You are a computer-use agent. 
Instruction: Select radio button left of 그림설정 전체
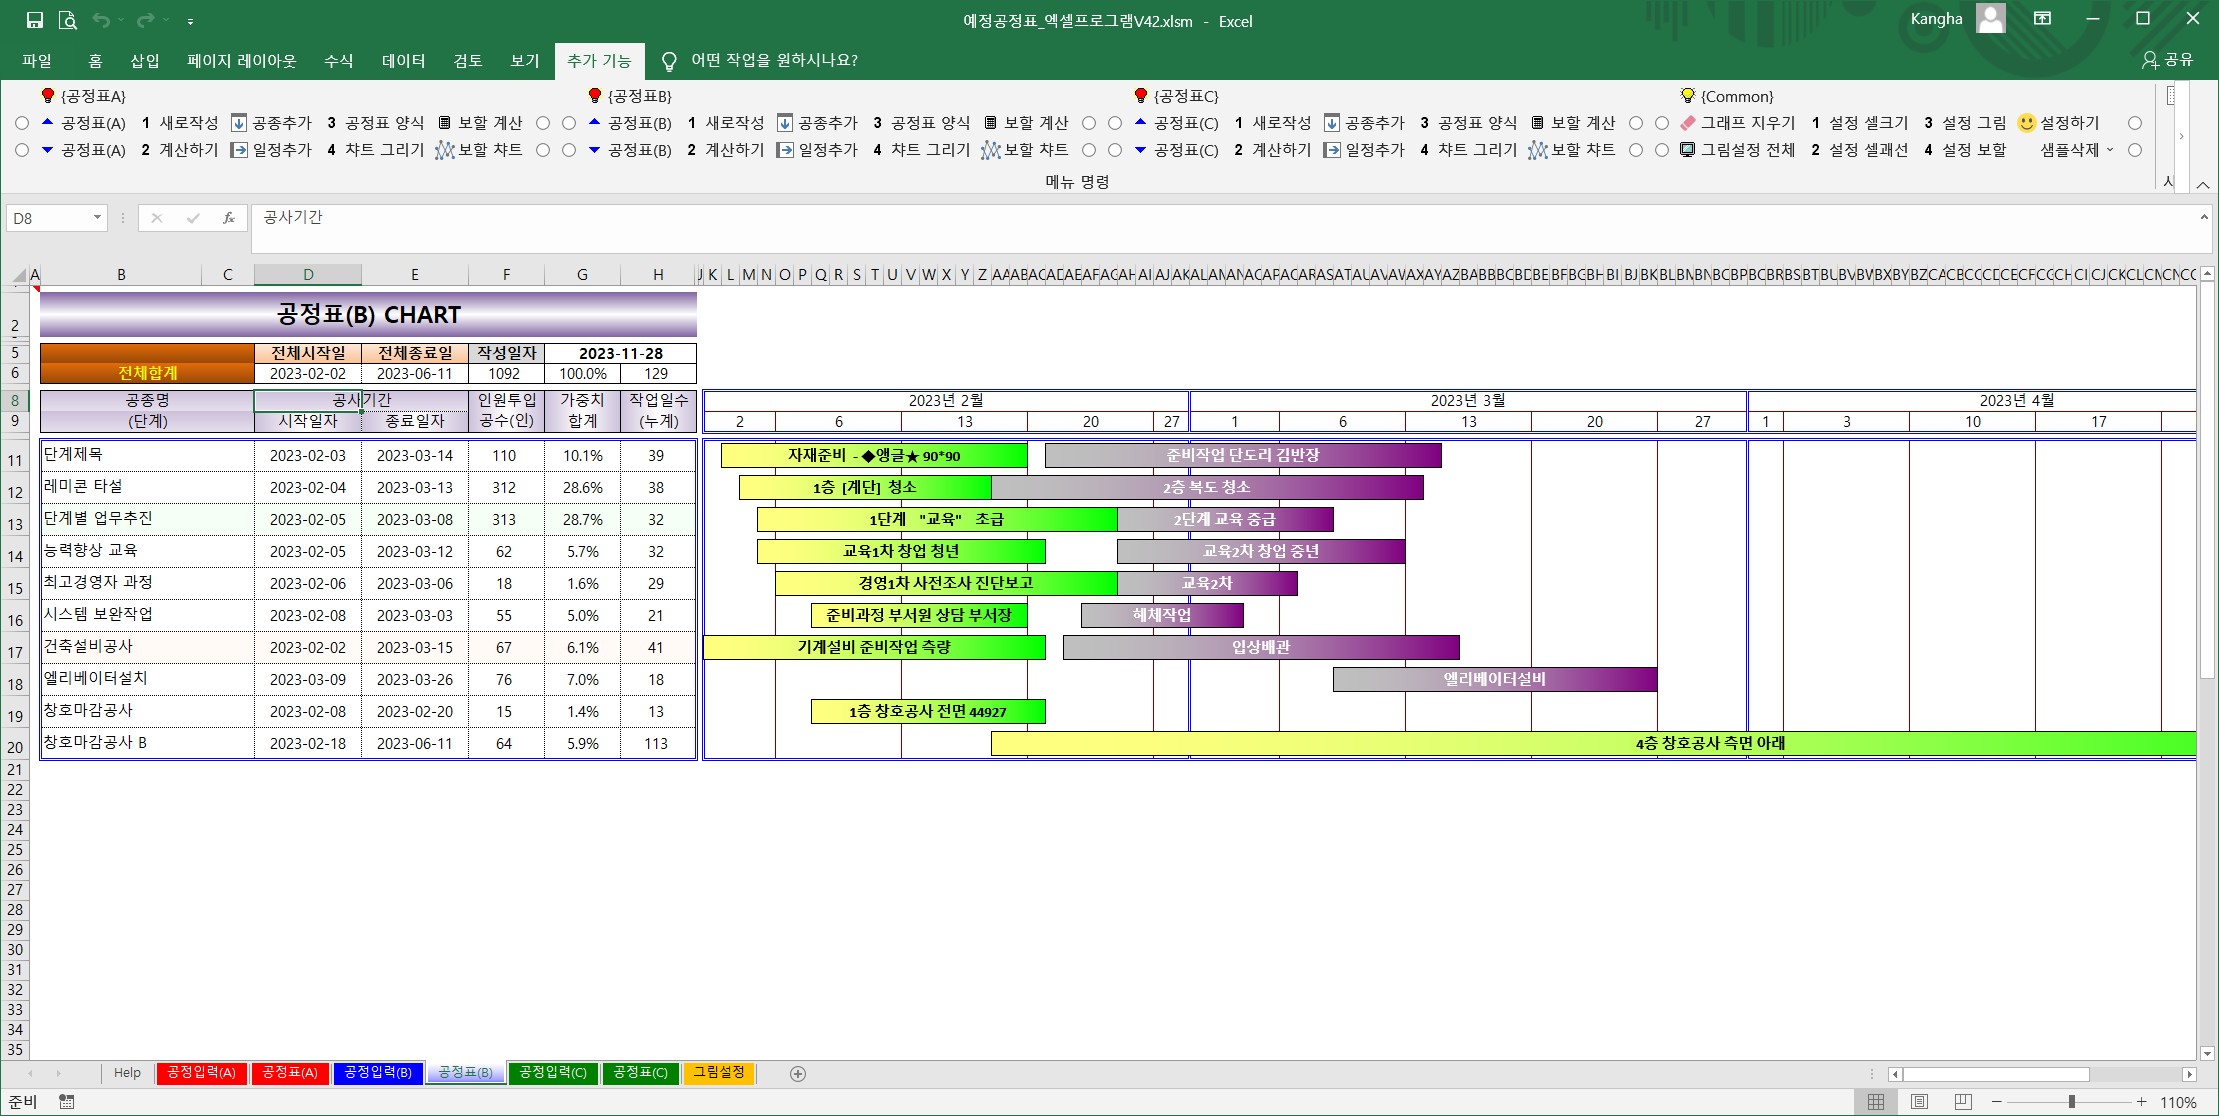(1662, 150)
